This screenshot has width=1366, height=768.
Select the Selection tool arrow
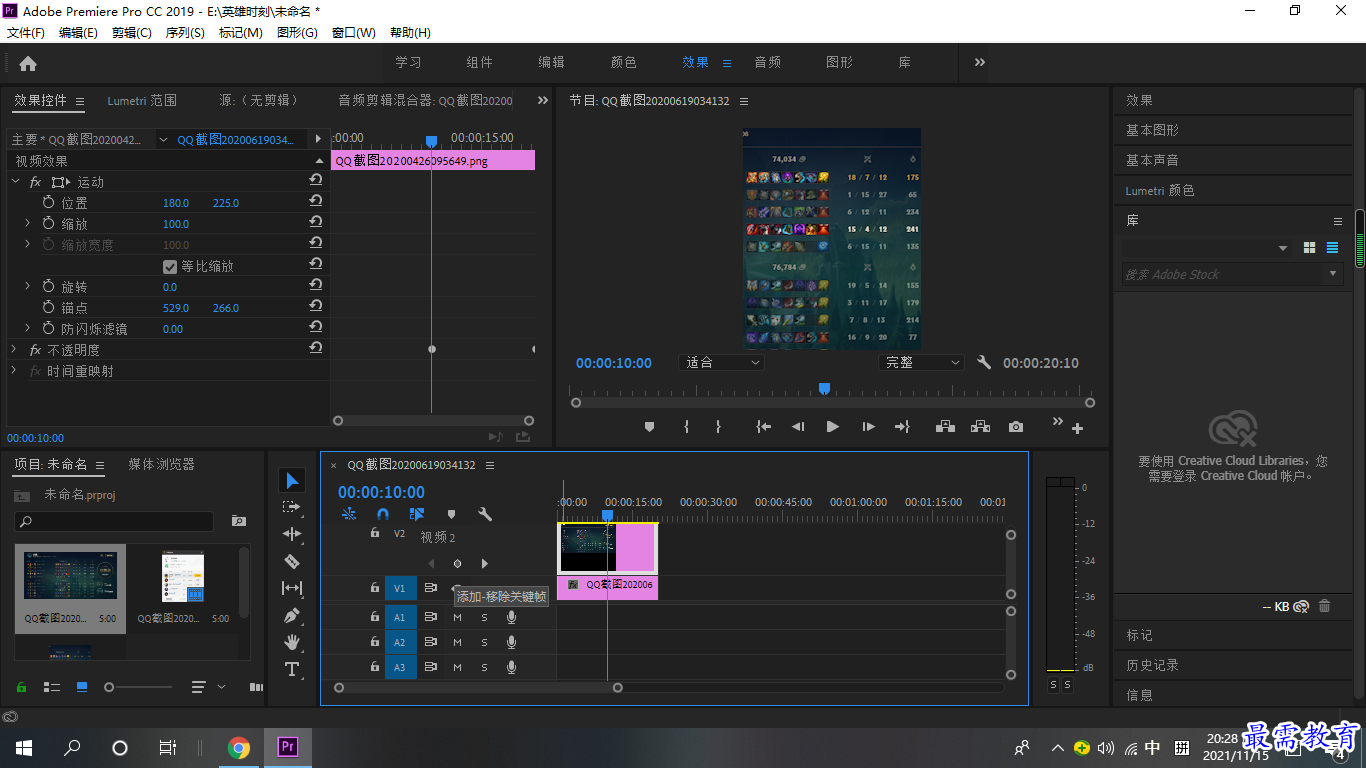point(292,481)
